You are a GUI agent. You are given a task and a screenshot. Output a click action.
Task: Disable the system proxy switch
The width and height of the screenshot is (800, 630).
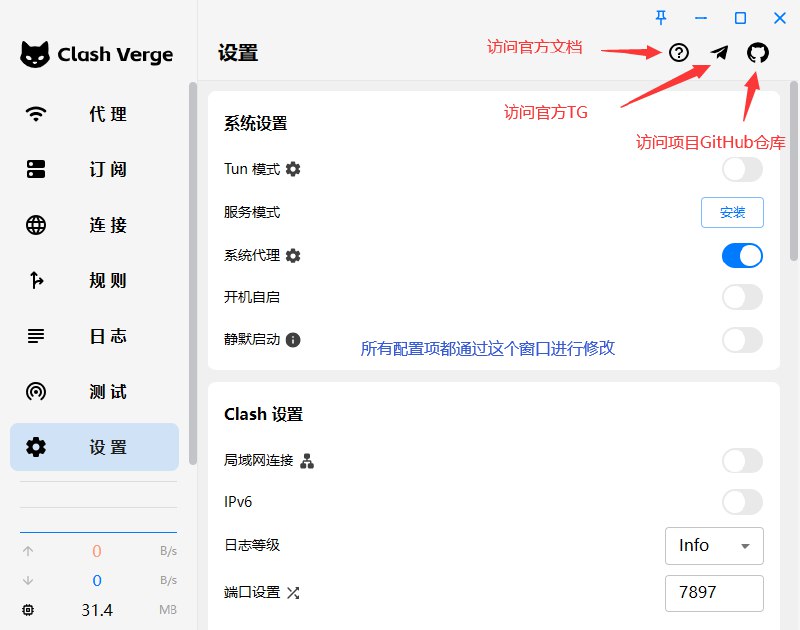coord(742,256)
